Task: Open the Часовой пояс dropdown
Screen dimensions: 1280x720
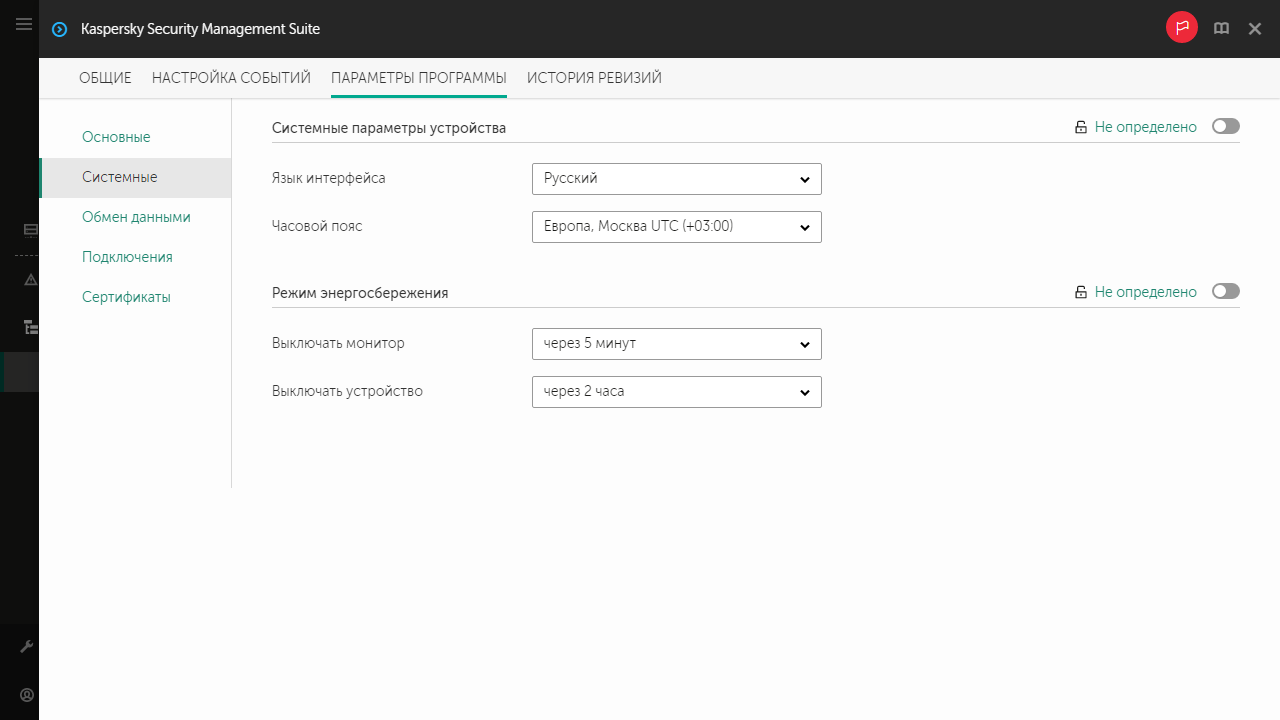Action: click(676, 227)
